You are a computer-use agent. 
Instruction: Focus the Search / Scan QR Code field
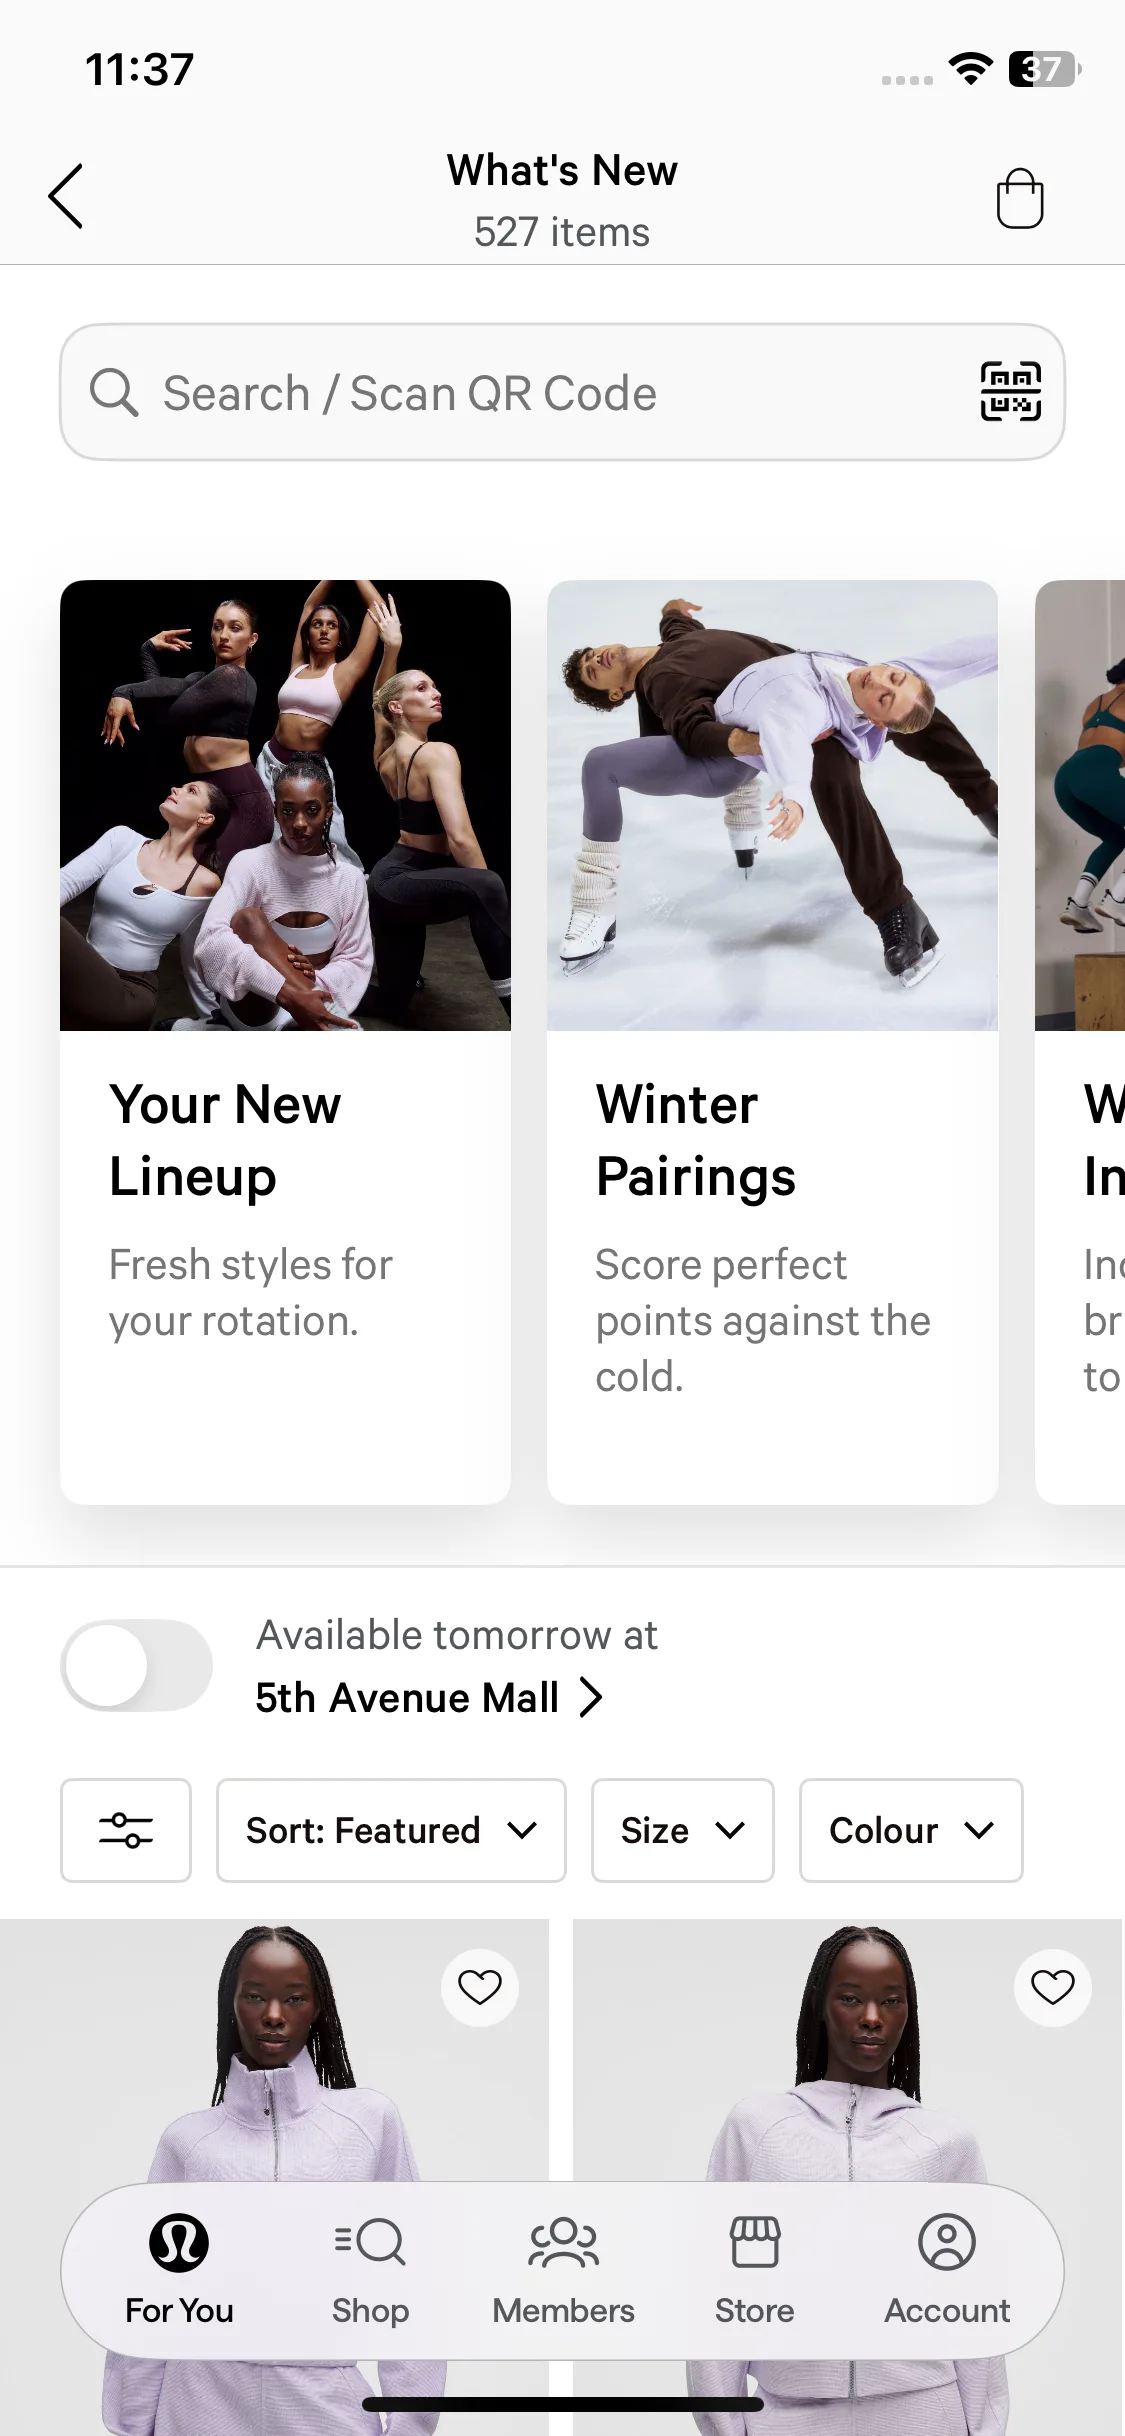point(562,392)
